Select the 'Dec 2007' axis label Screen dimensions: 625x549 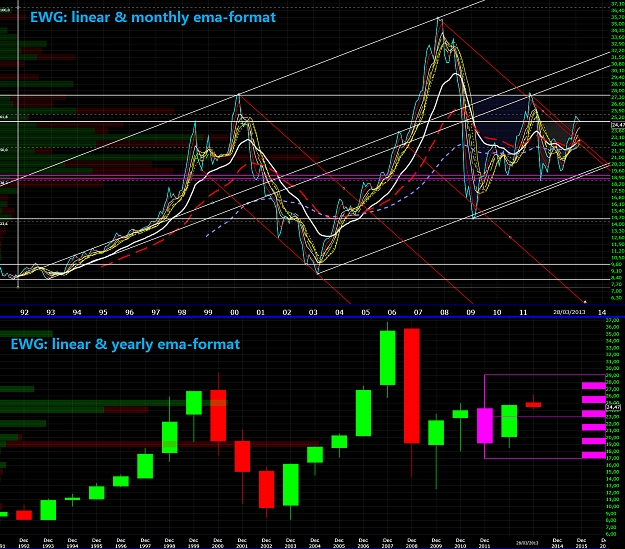(x=387, y=543)
